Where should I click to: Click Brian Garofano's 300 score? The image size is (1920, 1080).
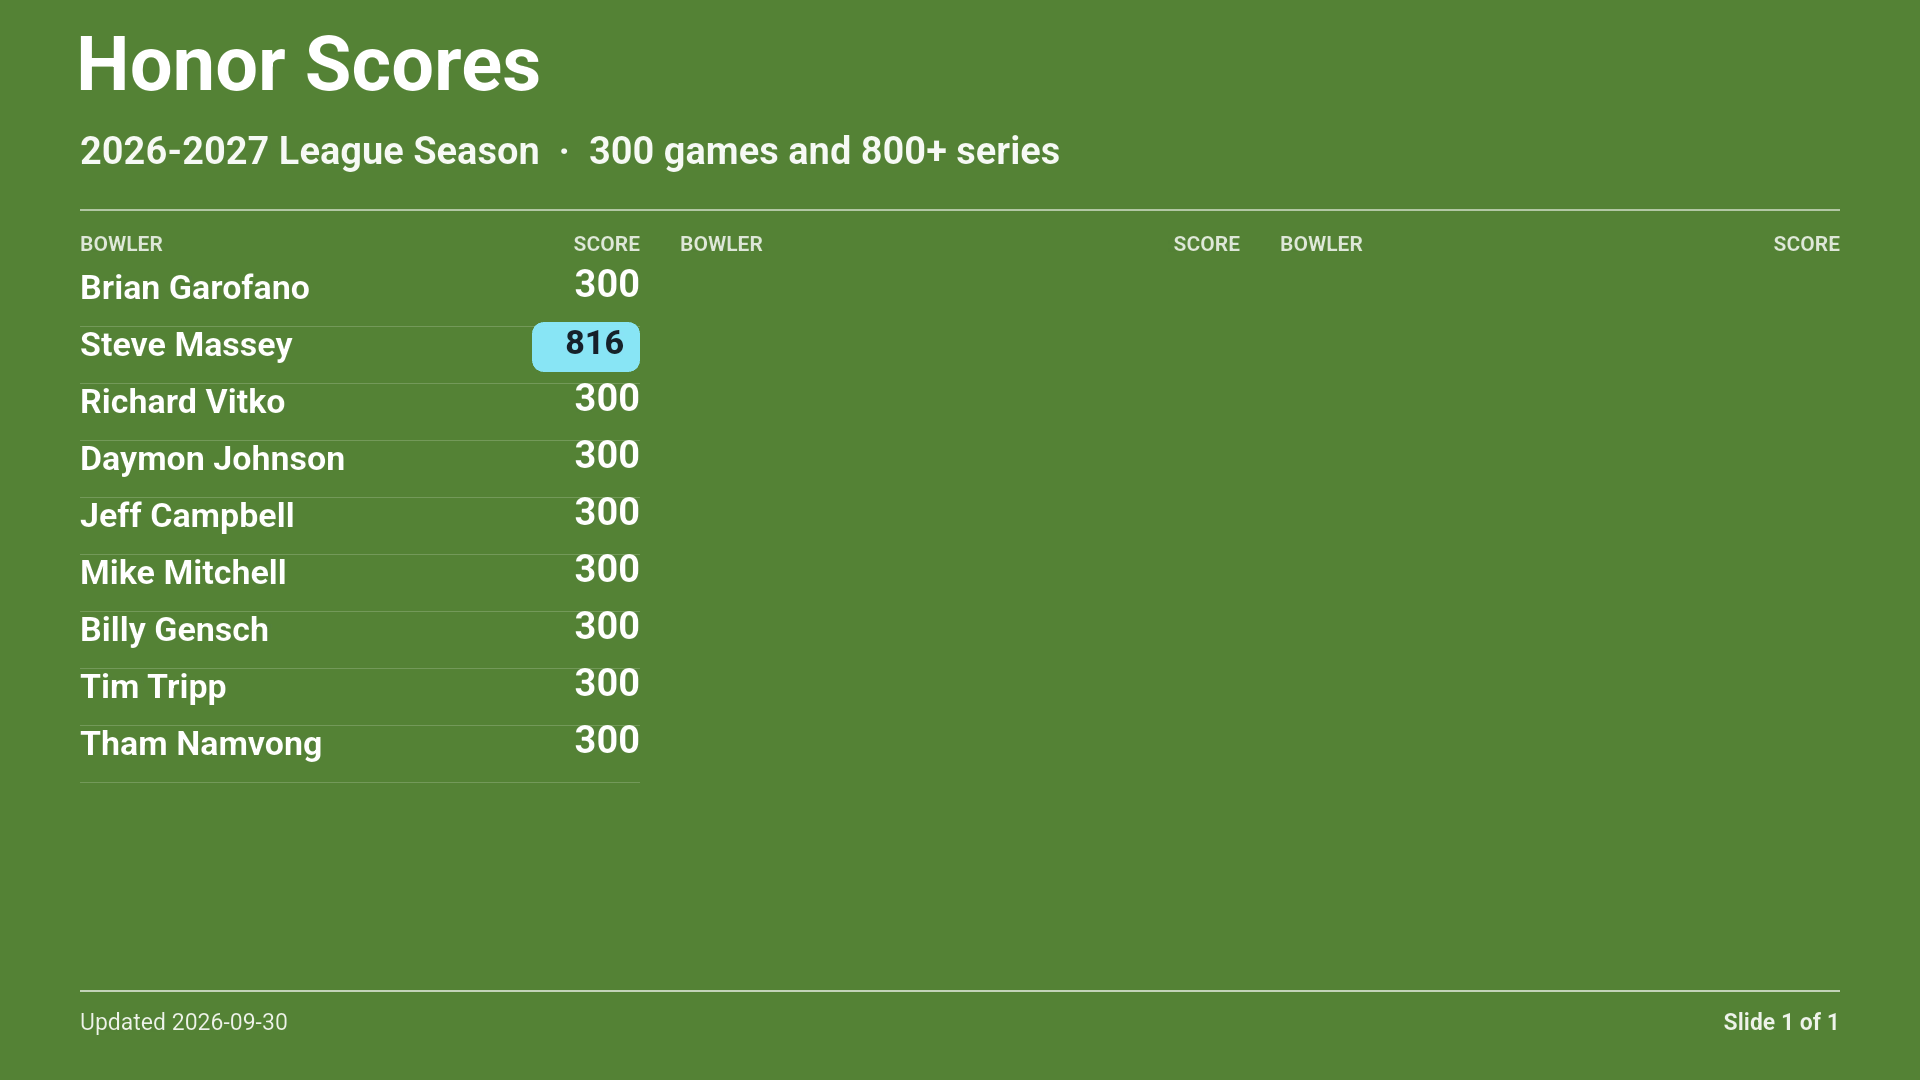607,284
